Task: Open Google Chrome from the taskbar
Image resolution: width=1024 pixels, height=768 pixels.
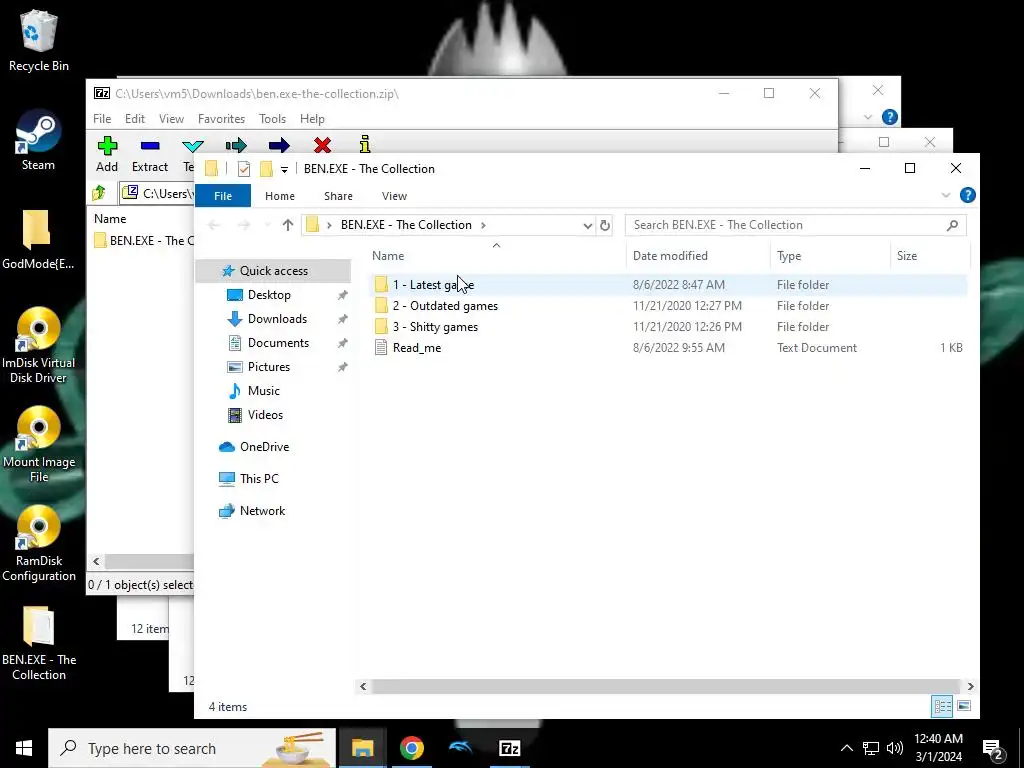Action: point(411,748)
